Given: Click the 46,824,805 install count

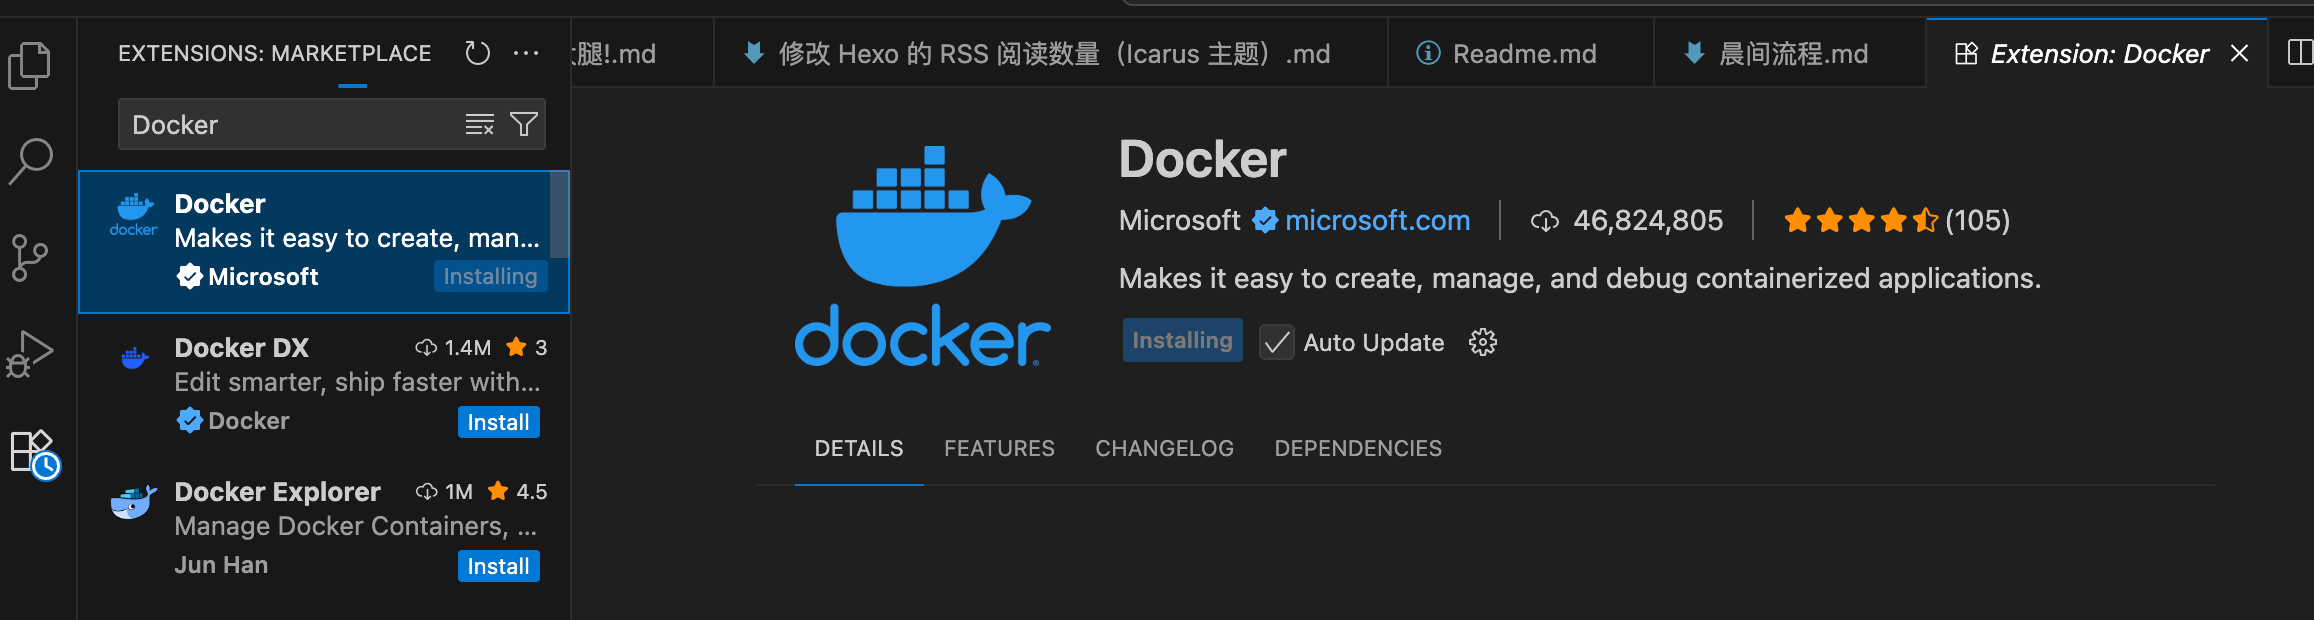Looking at the screenshot, I should pyautogui.click(x=1627, y=220).
